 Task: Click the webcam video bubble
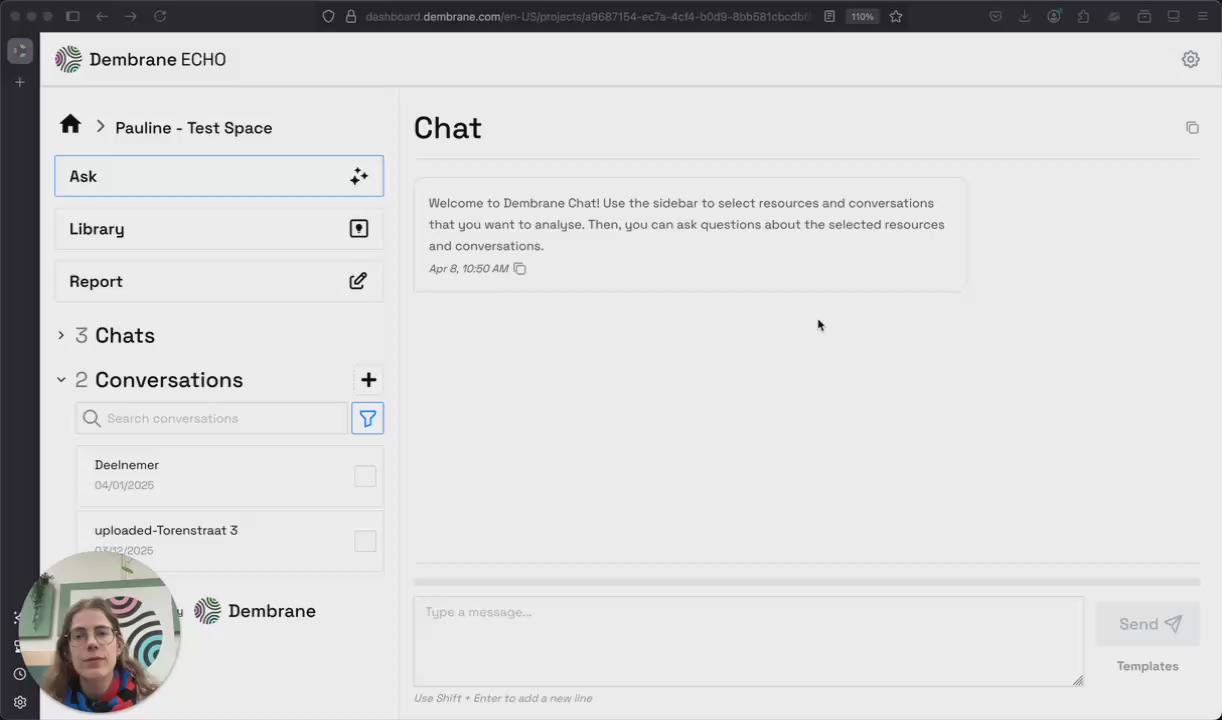point(99,632)
